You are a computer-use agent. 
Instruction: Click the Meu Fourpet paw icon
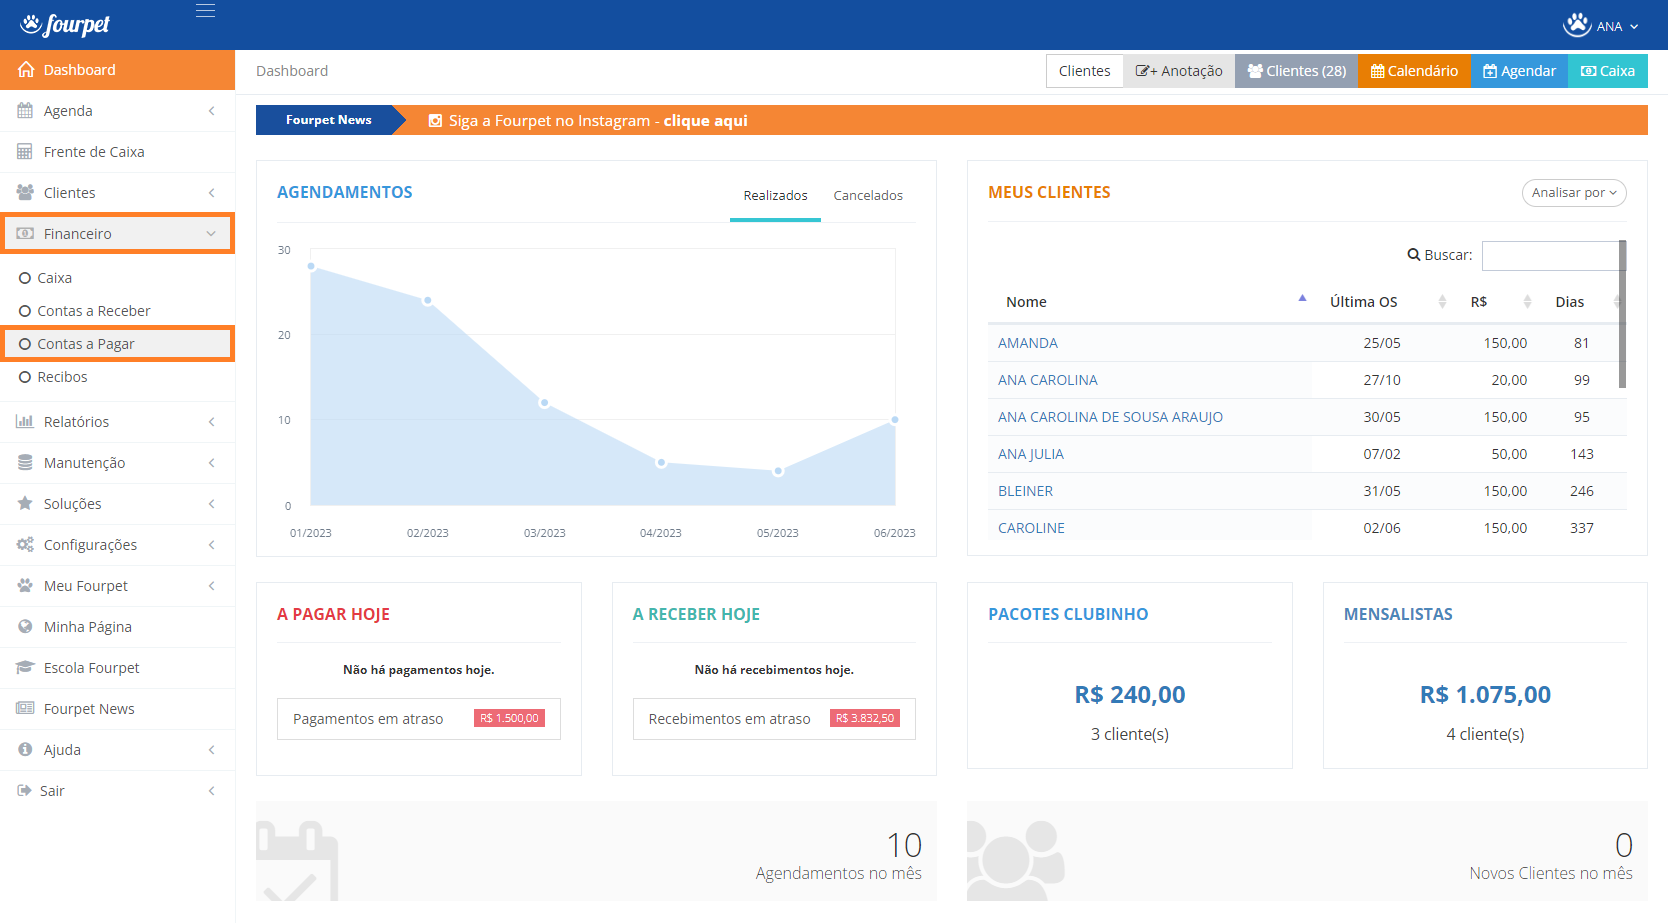[25, 586]
